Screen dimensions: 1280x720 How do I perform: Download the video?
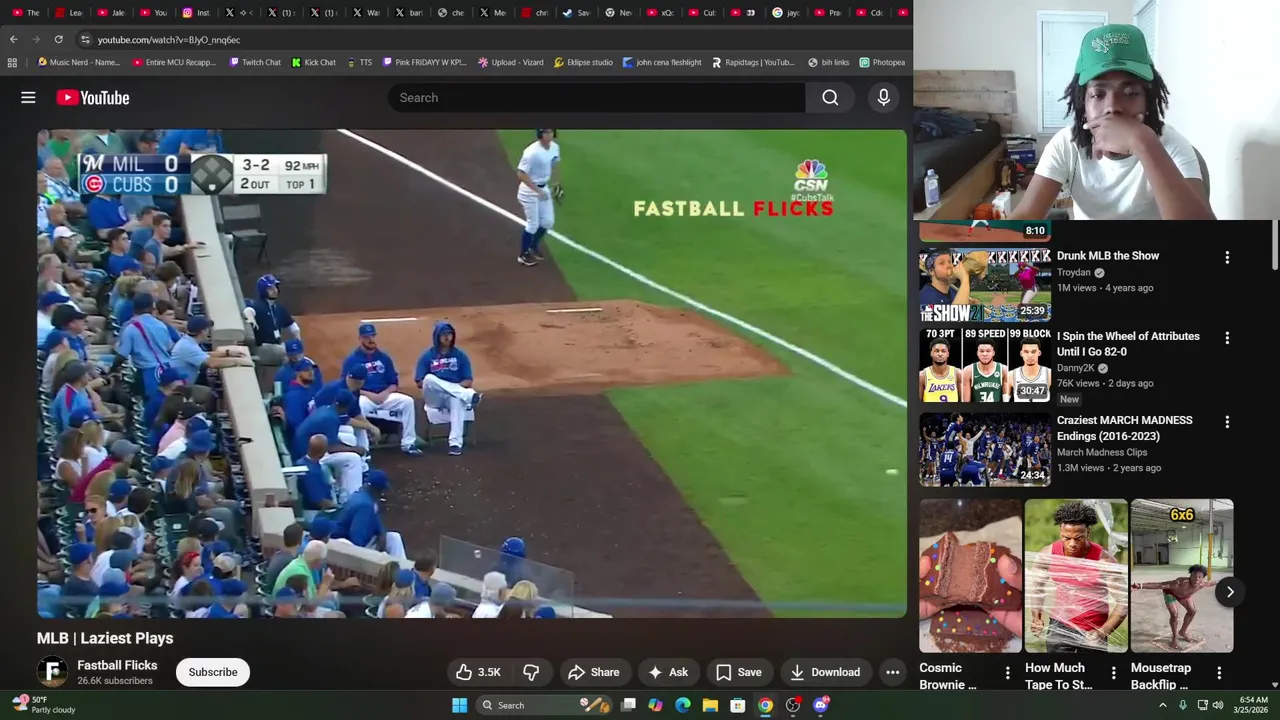[825, 672]
